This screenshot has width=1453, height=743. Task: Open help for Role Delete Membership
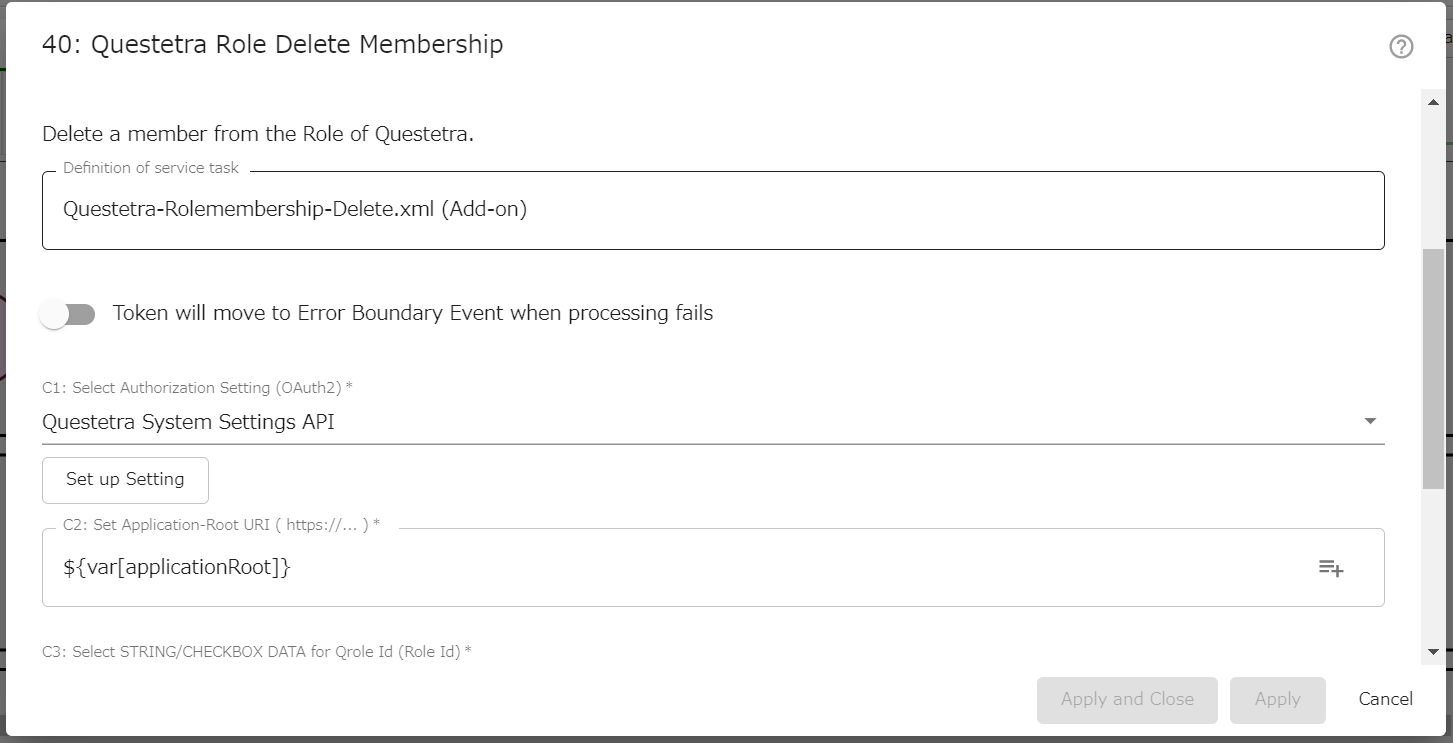click(x=1400, y=47)
